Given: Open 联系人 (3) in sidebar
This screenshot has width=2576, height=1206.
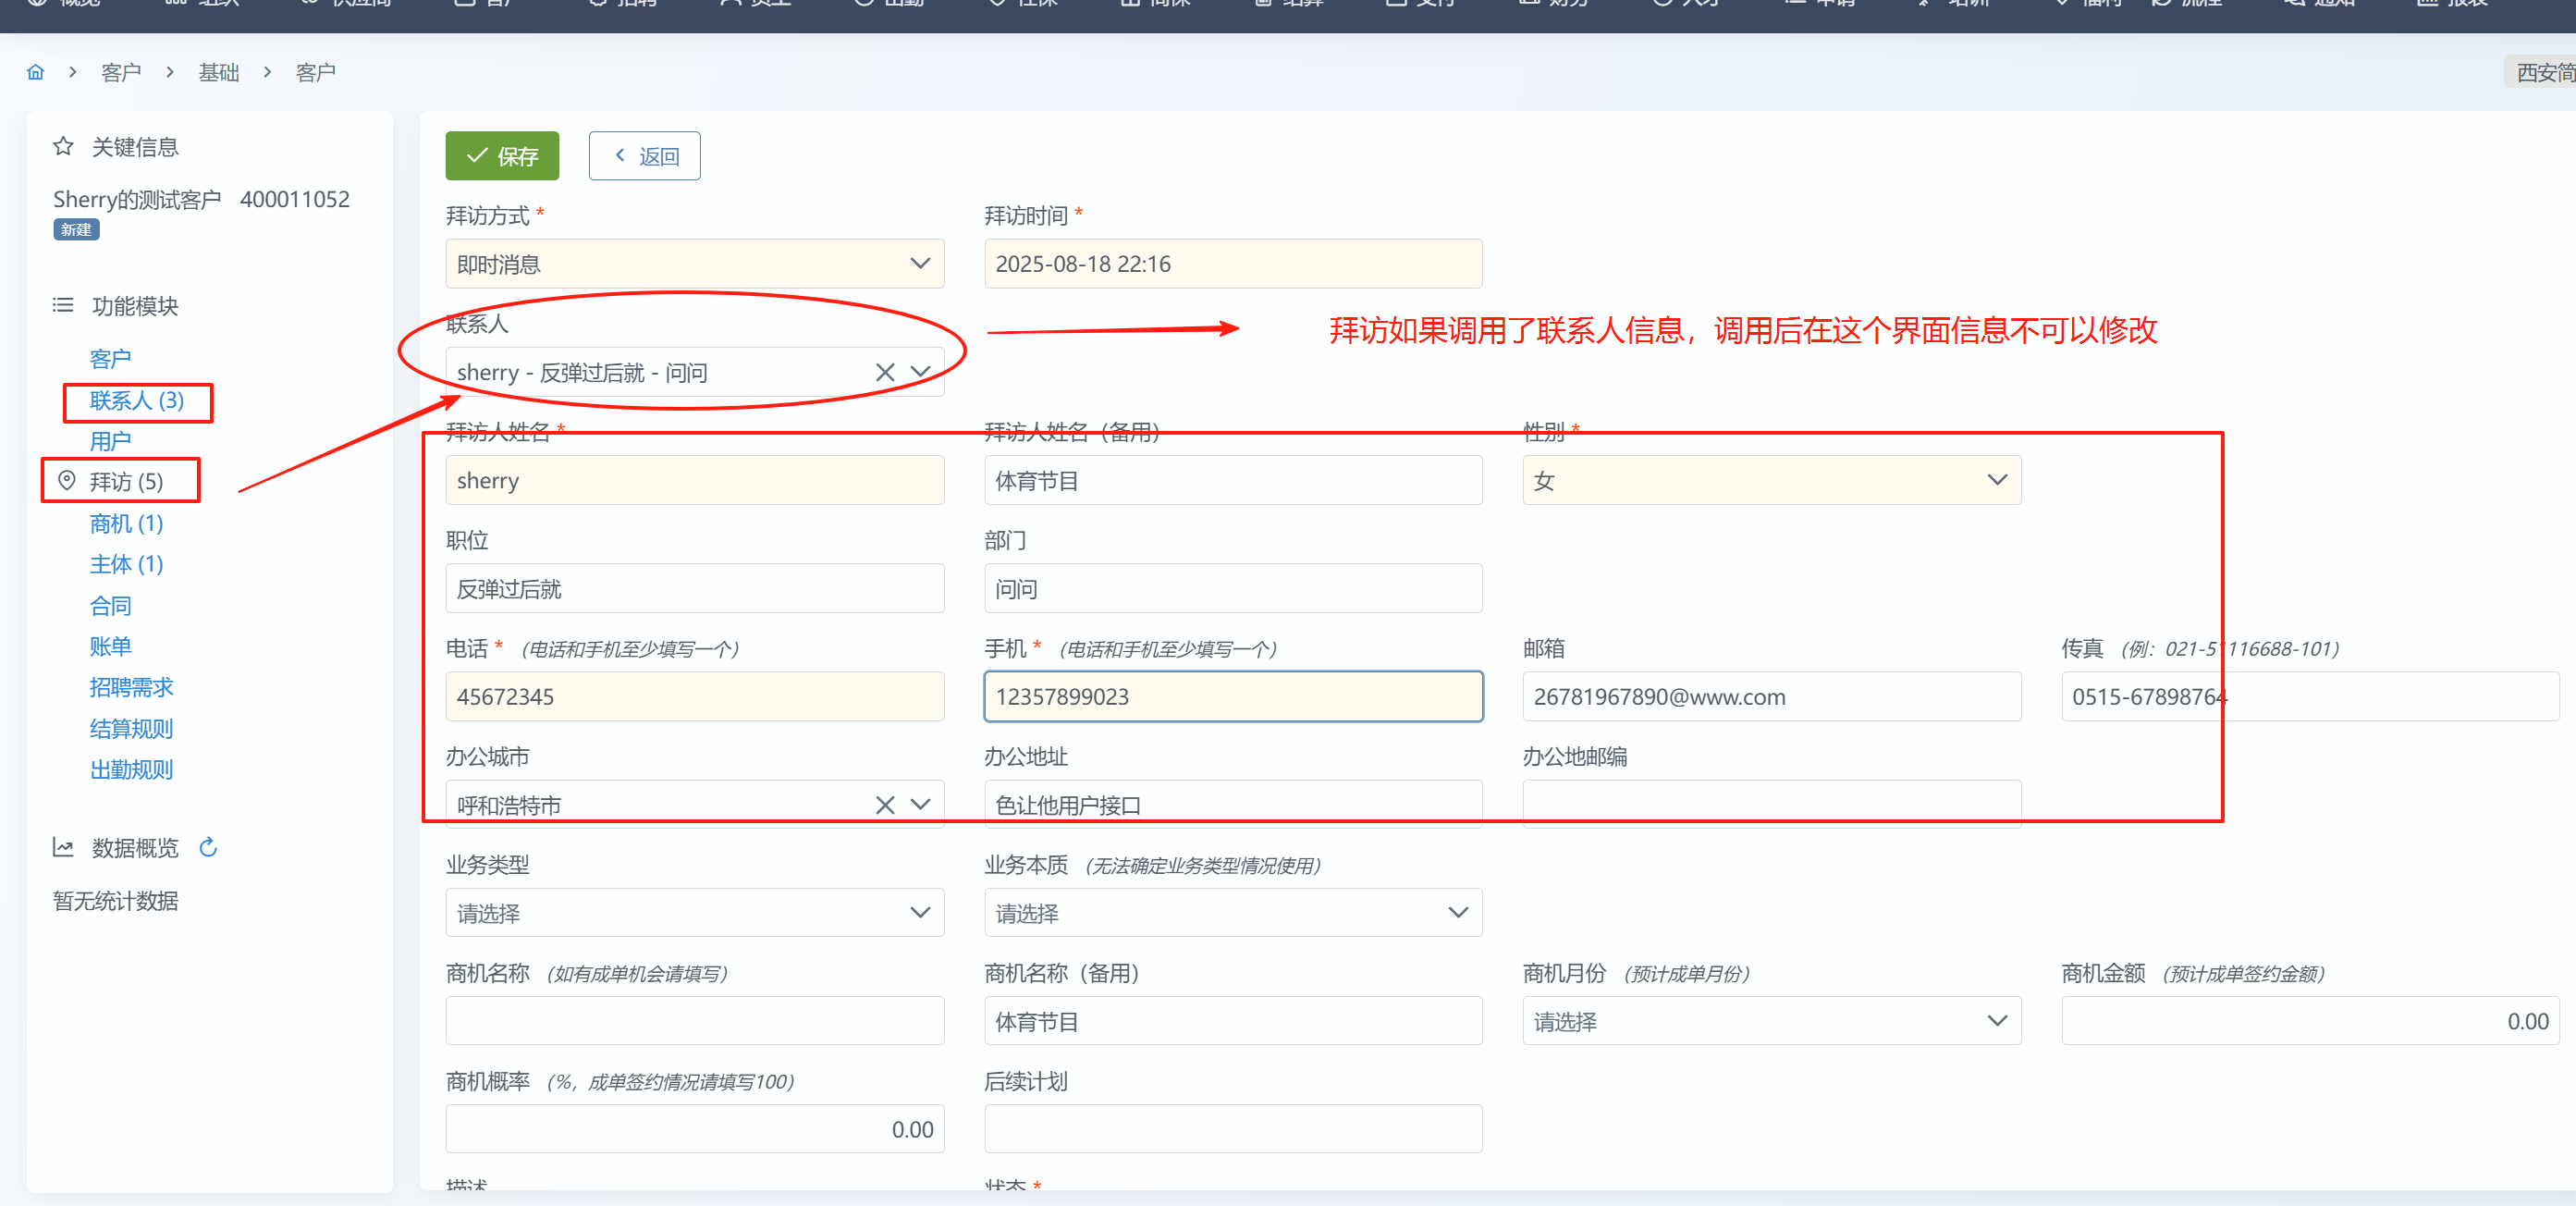Looking at the screenshot, I should [137, 401].
